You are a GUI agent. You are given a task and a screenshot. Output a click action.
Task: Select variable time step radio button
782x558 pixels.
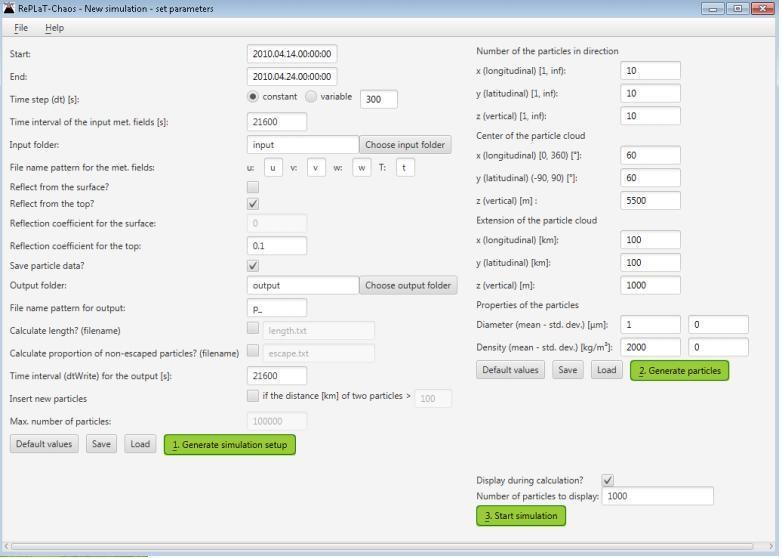coord(311,97)
